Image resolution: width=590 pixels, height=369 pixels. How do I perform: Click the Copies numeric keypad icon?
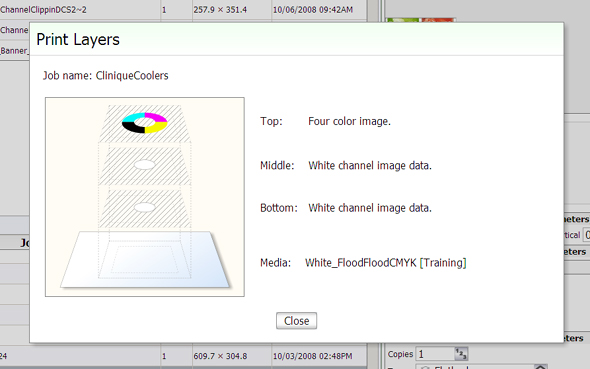click(x=461, y=354)
